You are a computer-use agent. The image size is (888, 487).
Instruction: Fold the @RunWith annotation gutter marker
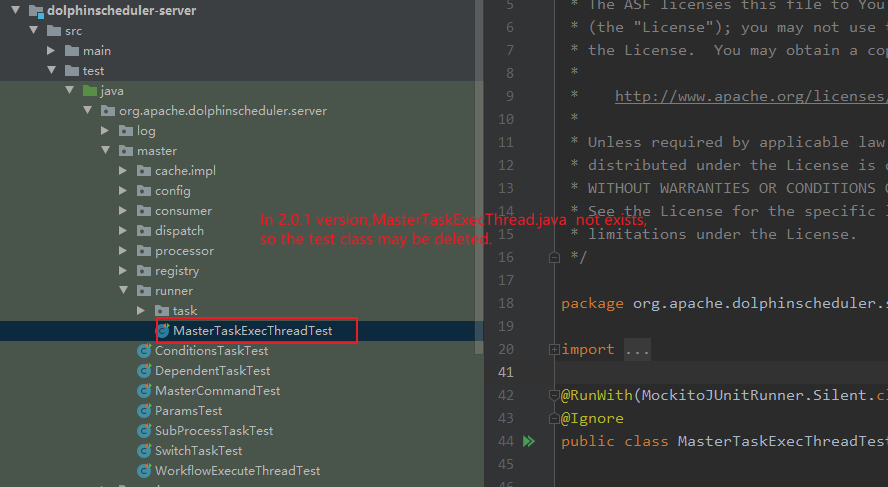[554, 395]
